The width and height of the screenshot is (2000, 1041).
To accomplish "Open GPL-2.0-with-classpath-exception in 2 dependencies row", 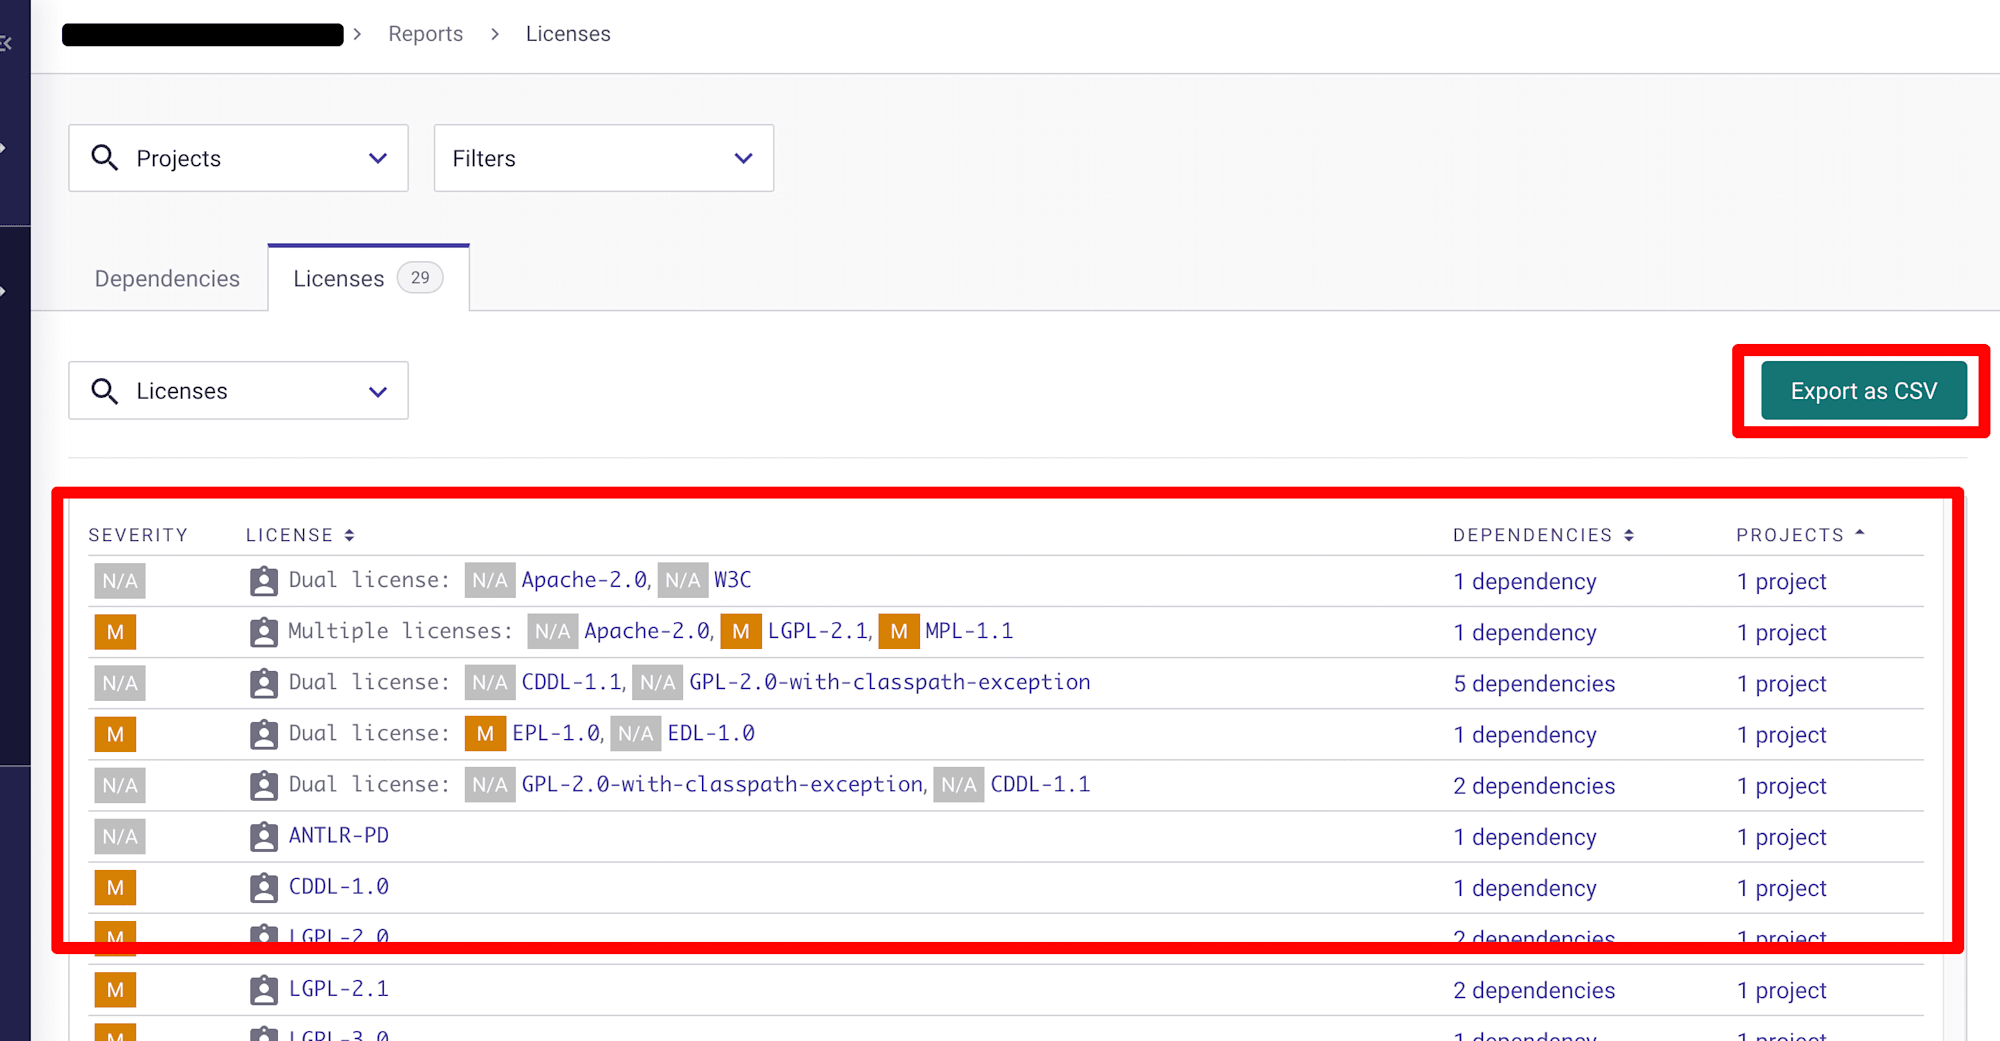I will pyautogui.click(x=722, y=784).
